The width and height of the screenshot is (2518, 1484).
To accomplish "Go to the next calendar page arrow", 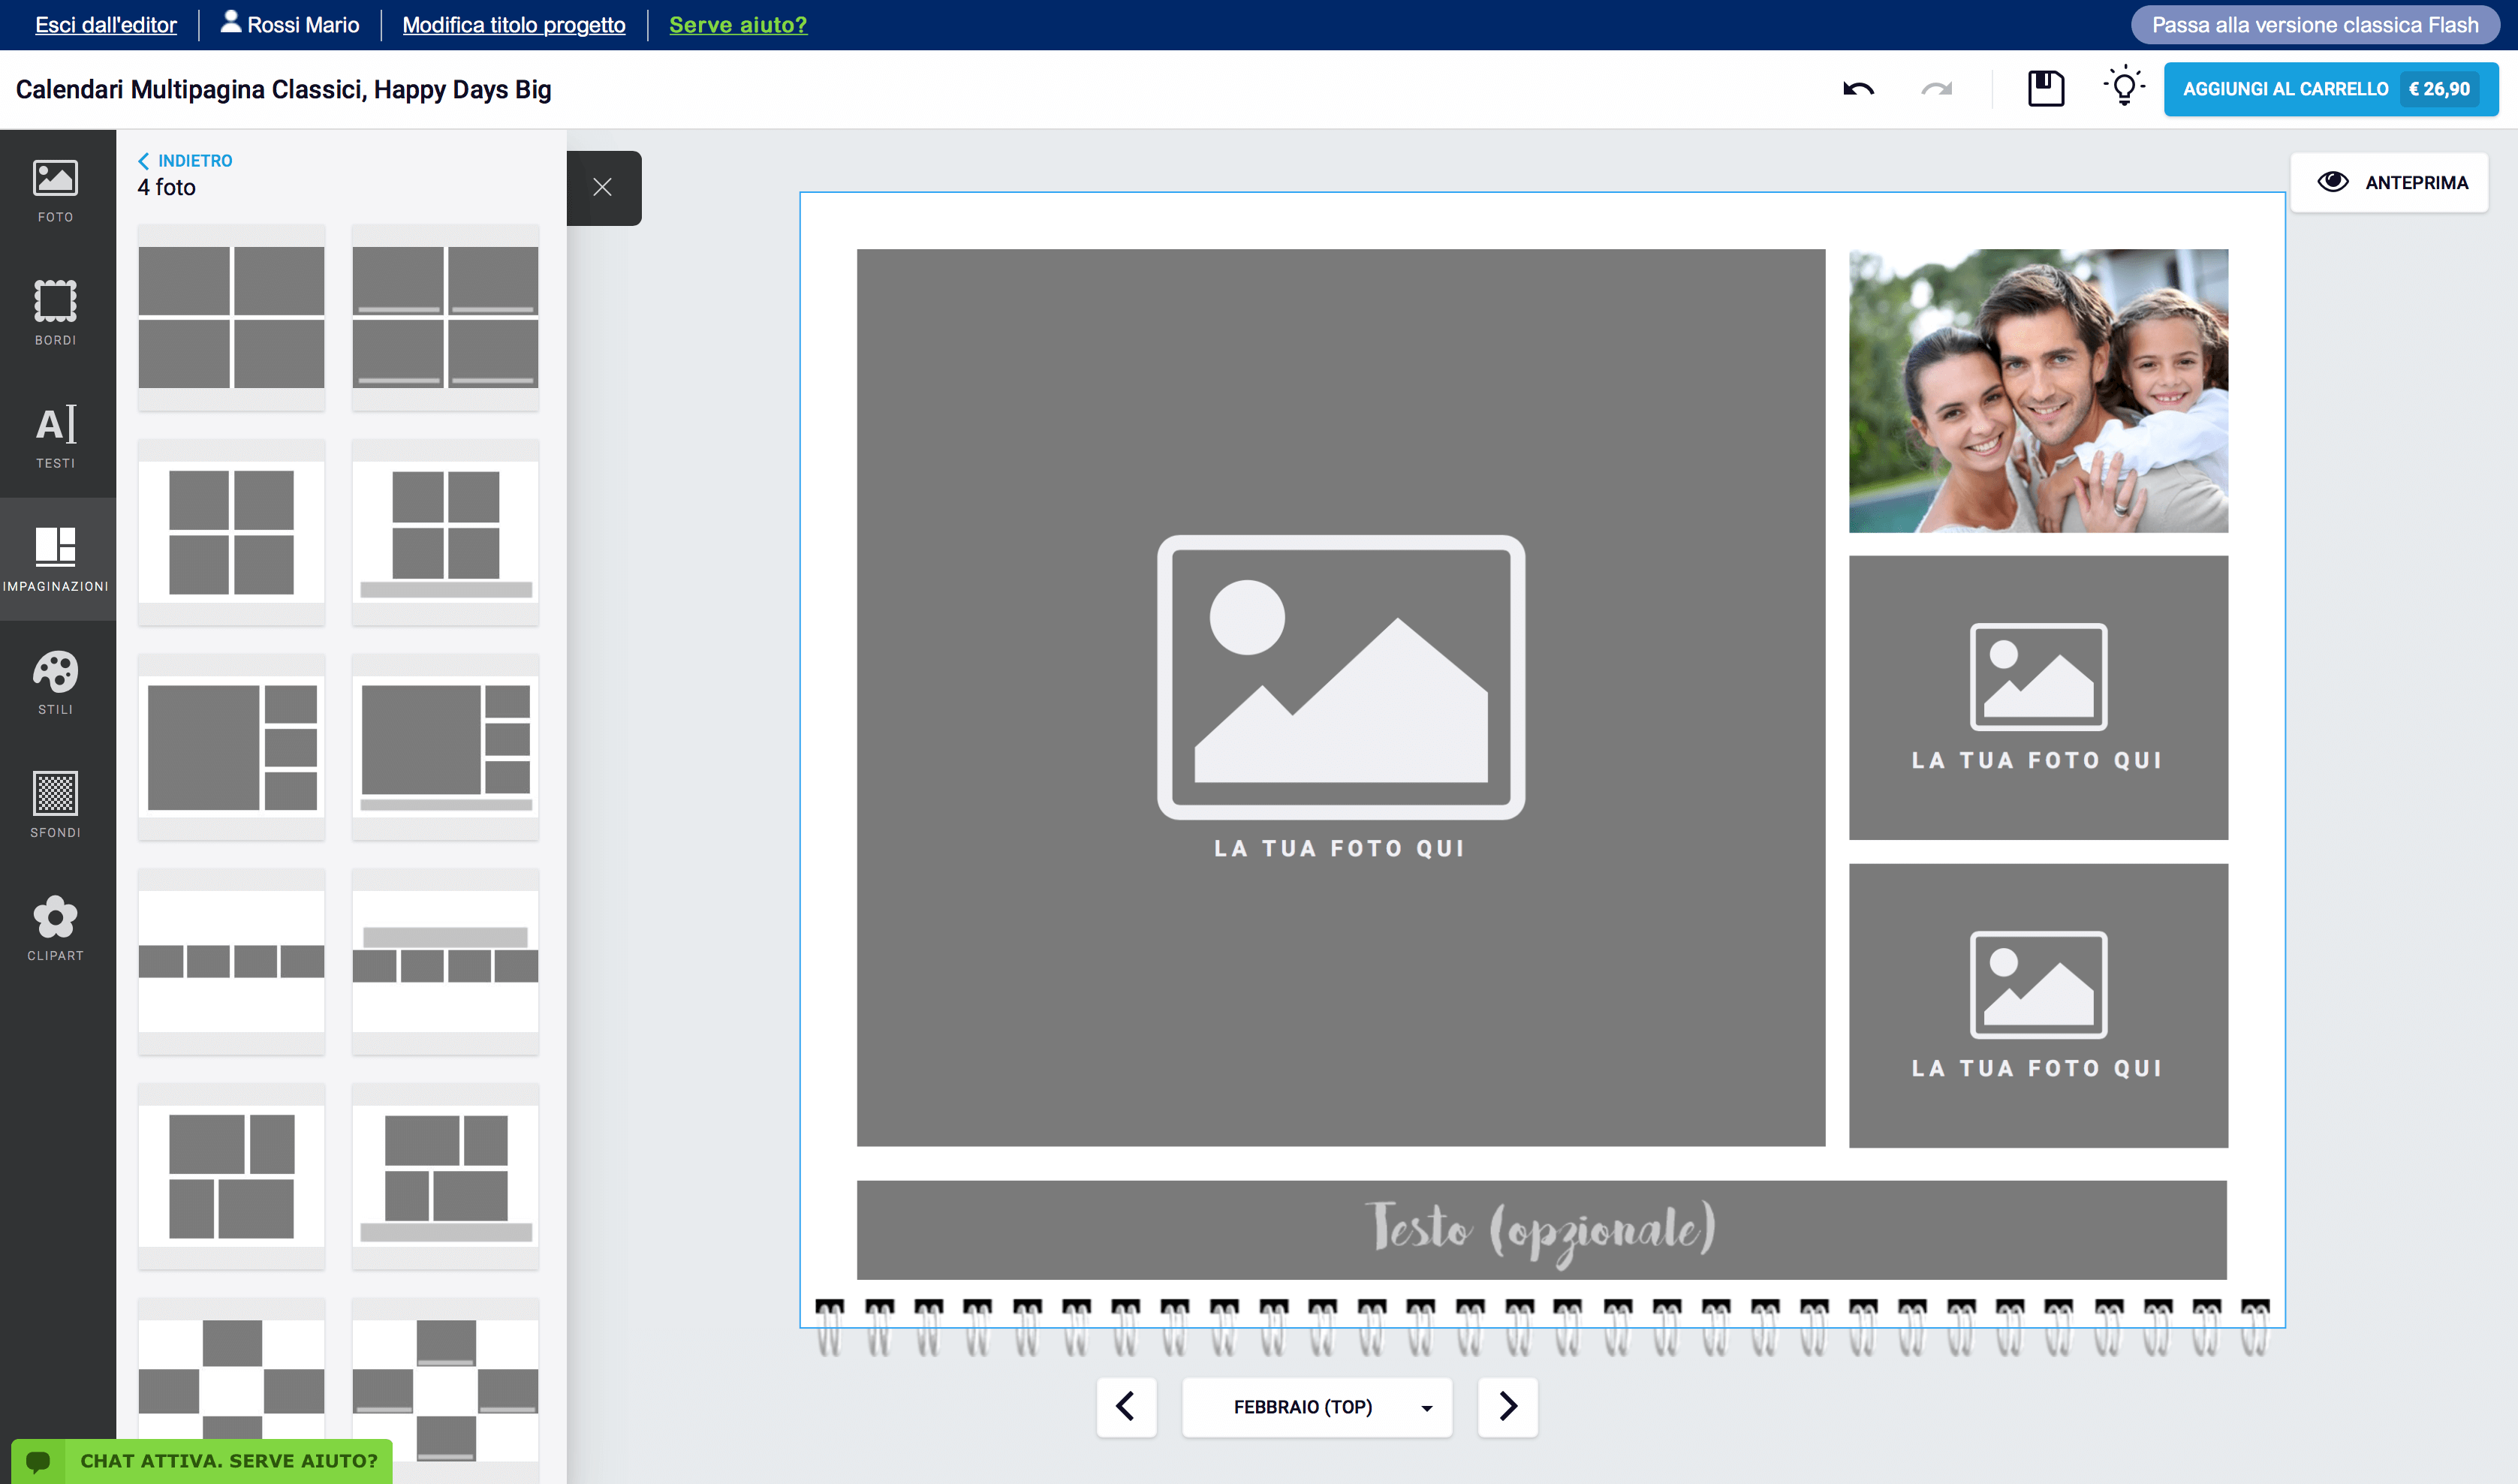I will click(x=1508, y=1407).
